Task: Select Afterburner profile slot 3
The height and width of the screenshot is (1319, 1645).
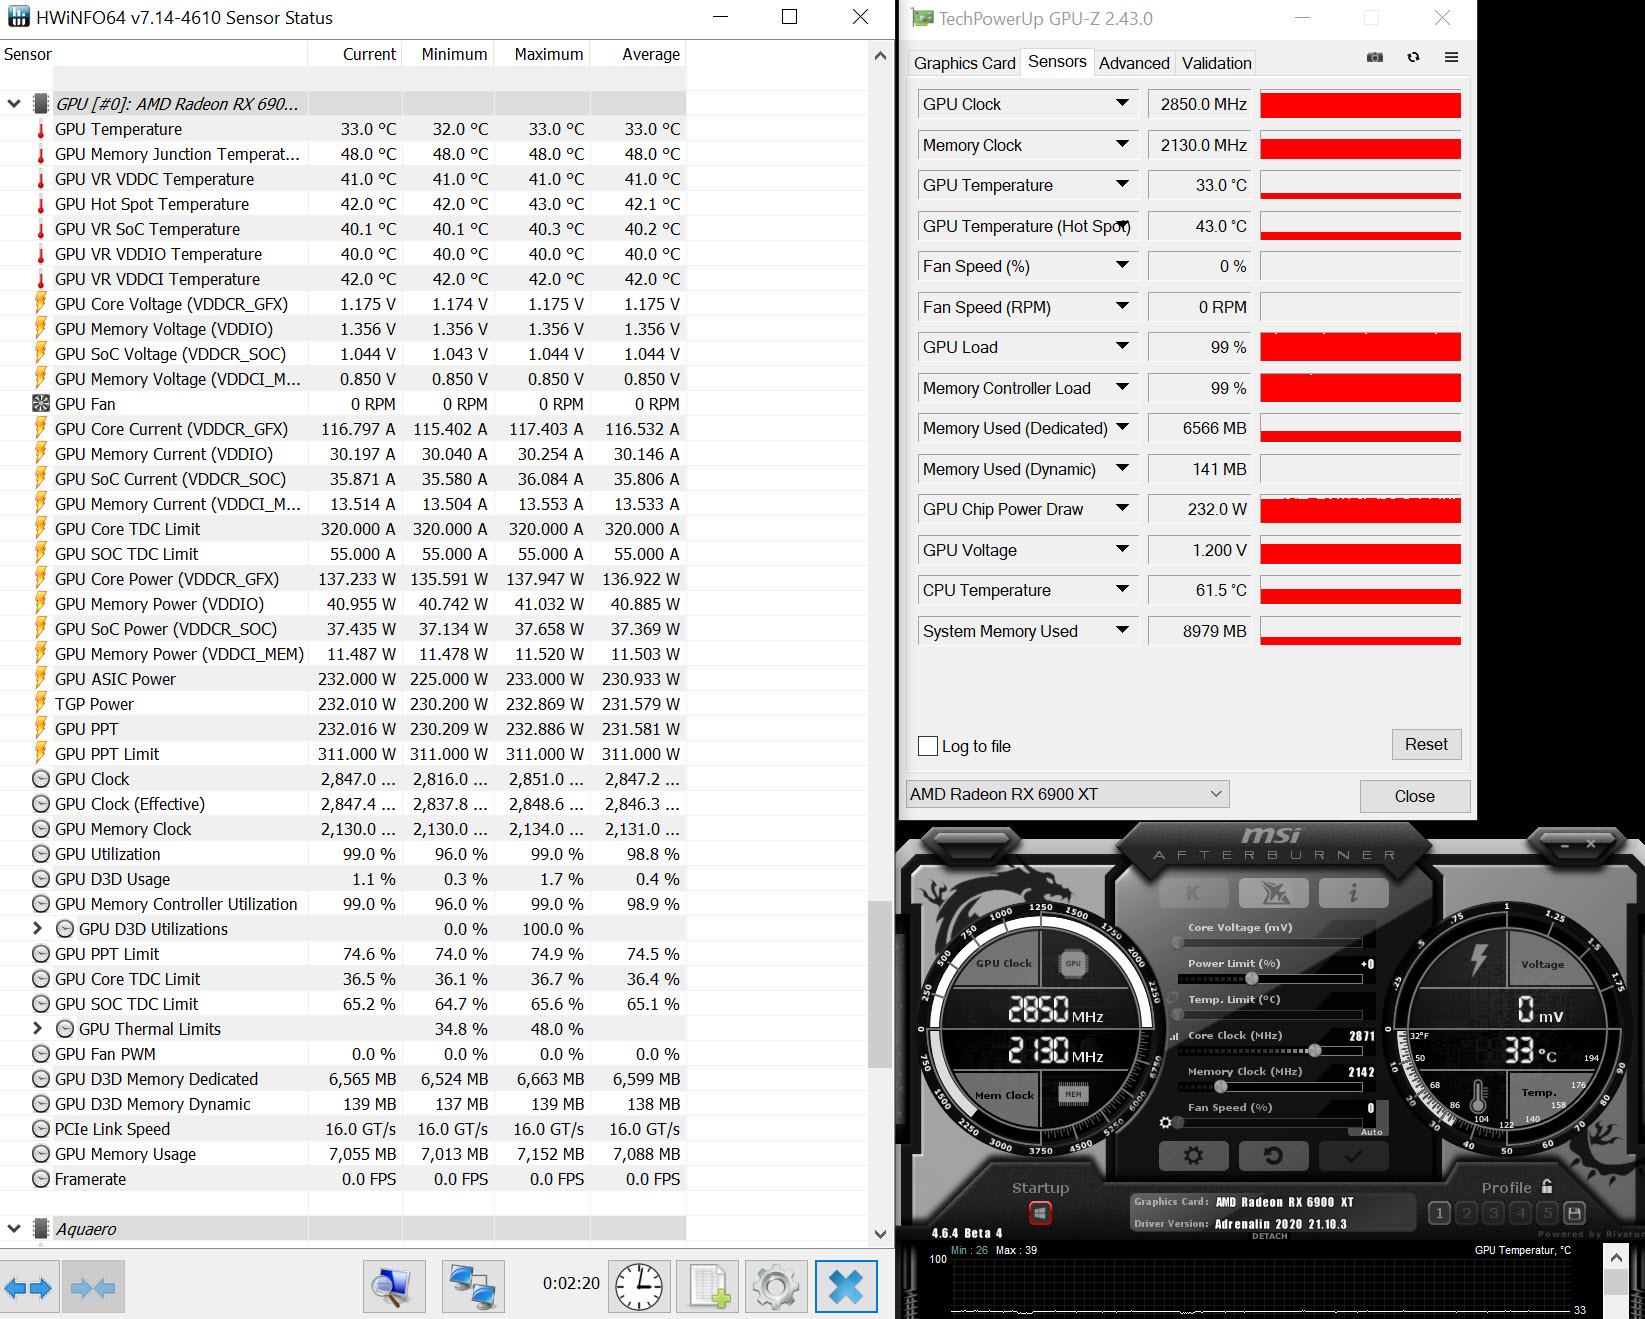Action: tap(1493, 1214)
